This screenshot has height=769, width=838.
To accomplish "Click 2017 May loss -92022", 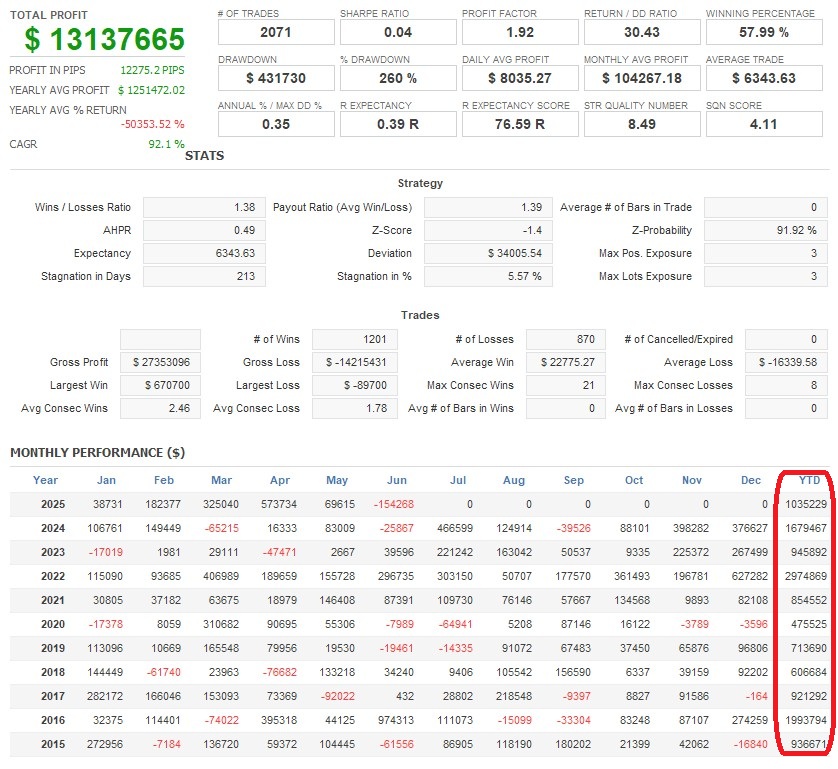I will click(338, 696).
